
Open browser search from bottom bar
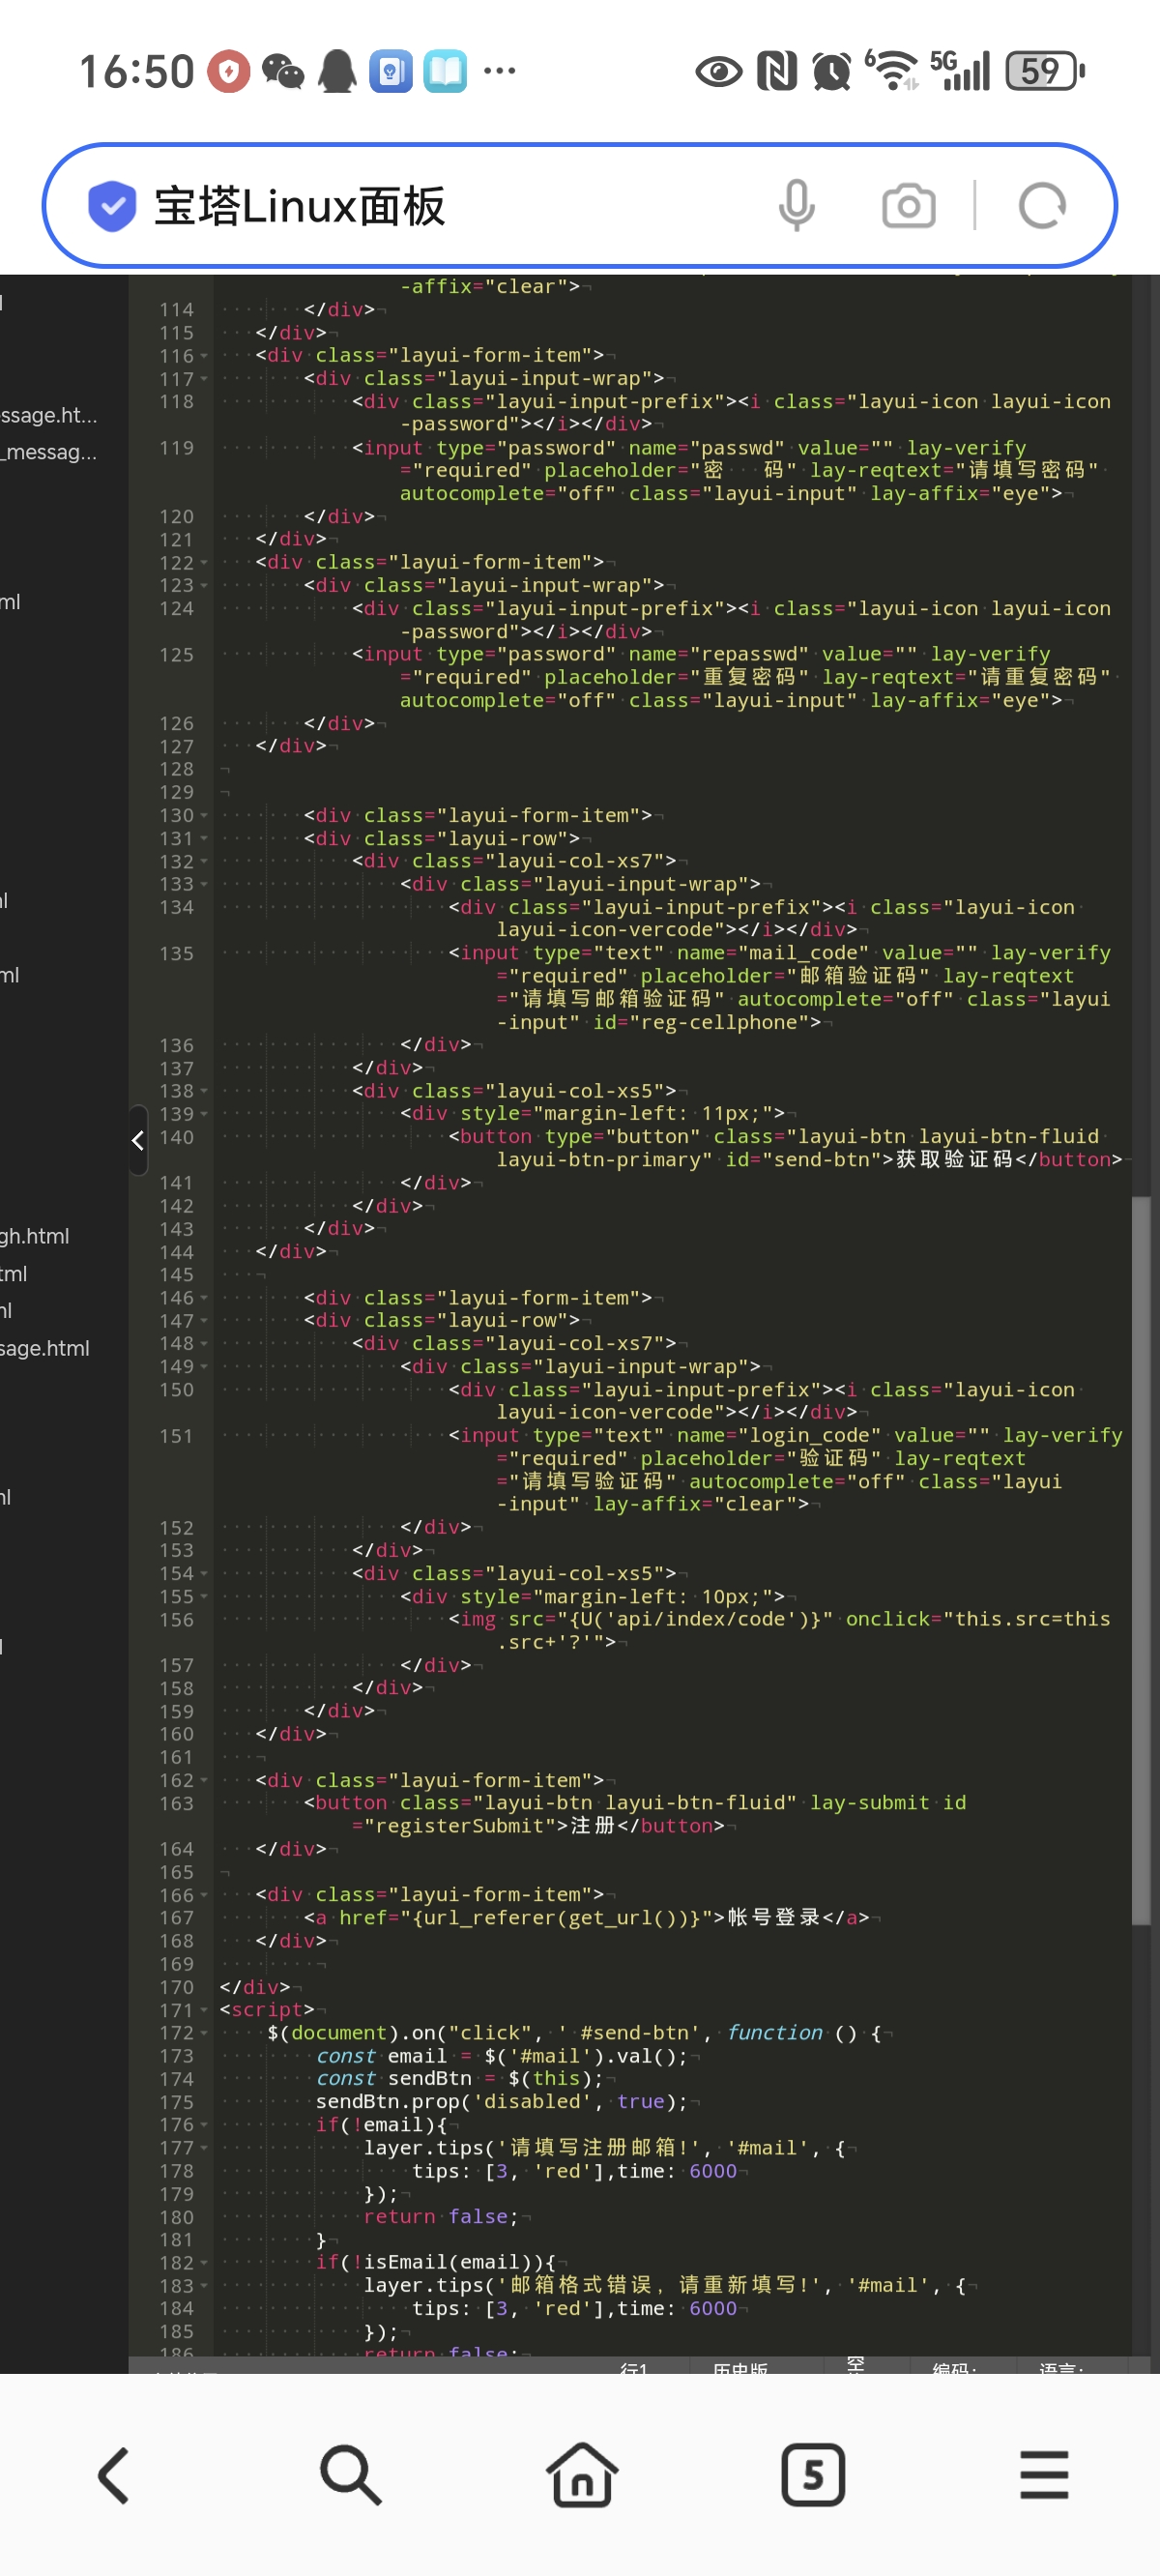click(350, 2476)
